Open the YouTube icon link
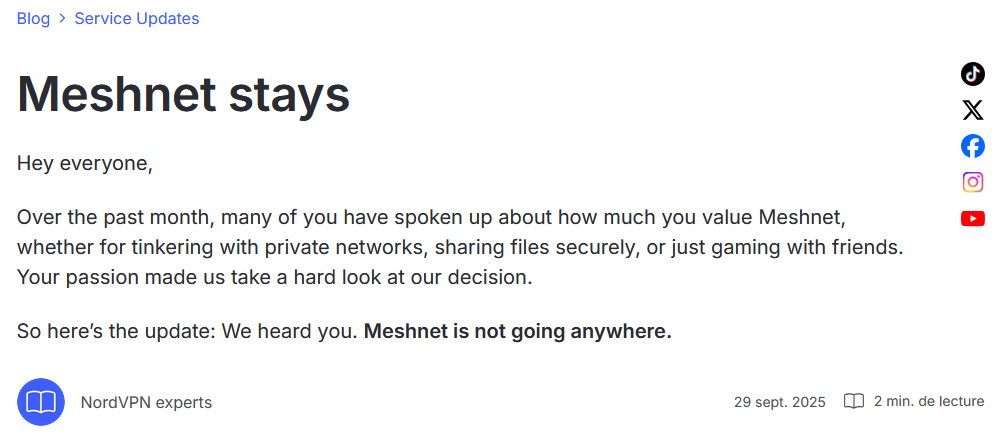Screen dimensions: 1003x439 (x=973, y=218)
